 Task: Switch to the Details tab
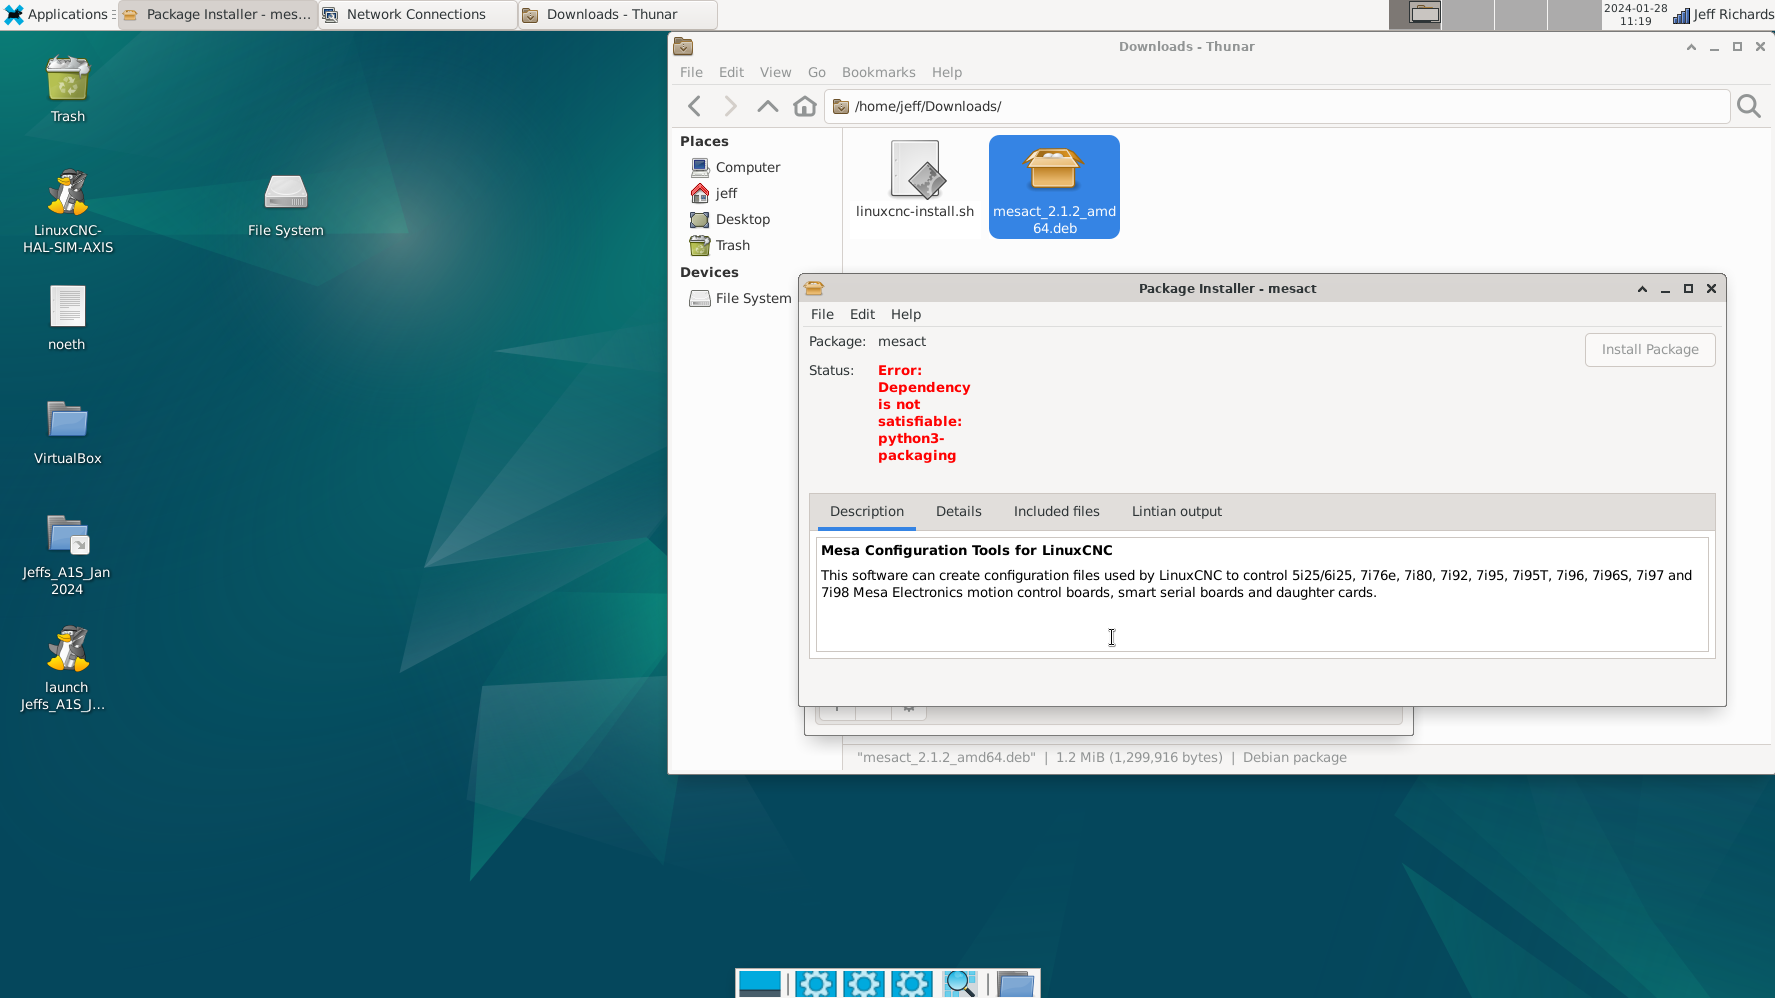pos(958,511)
